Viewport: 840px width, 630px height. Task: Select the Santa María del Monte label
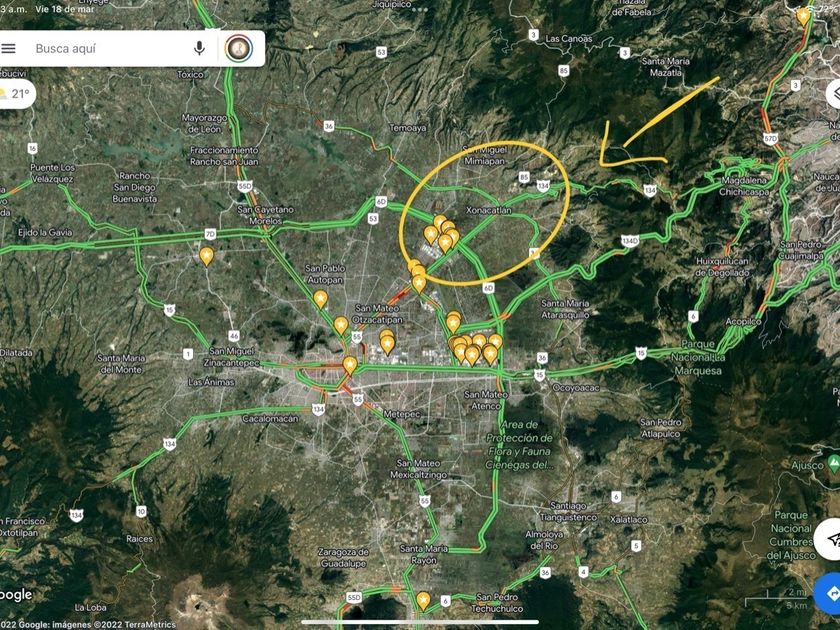(x=121, y=364)
